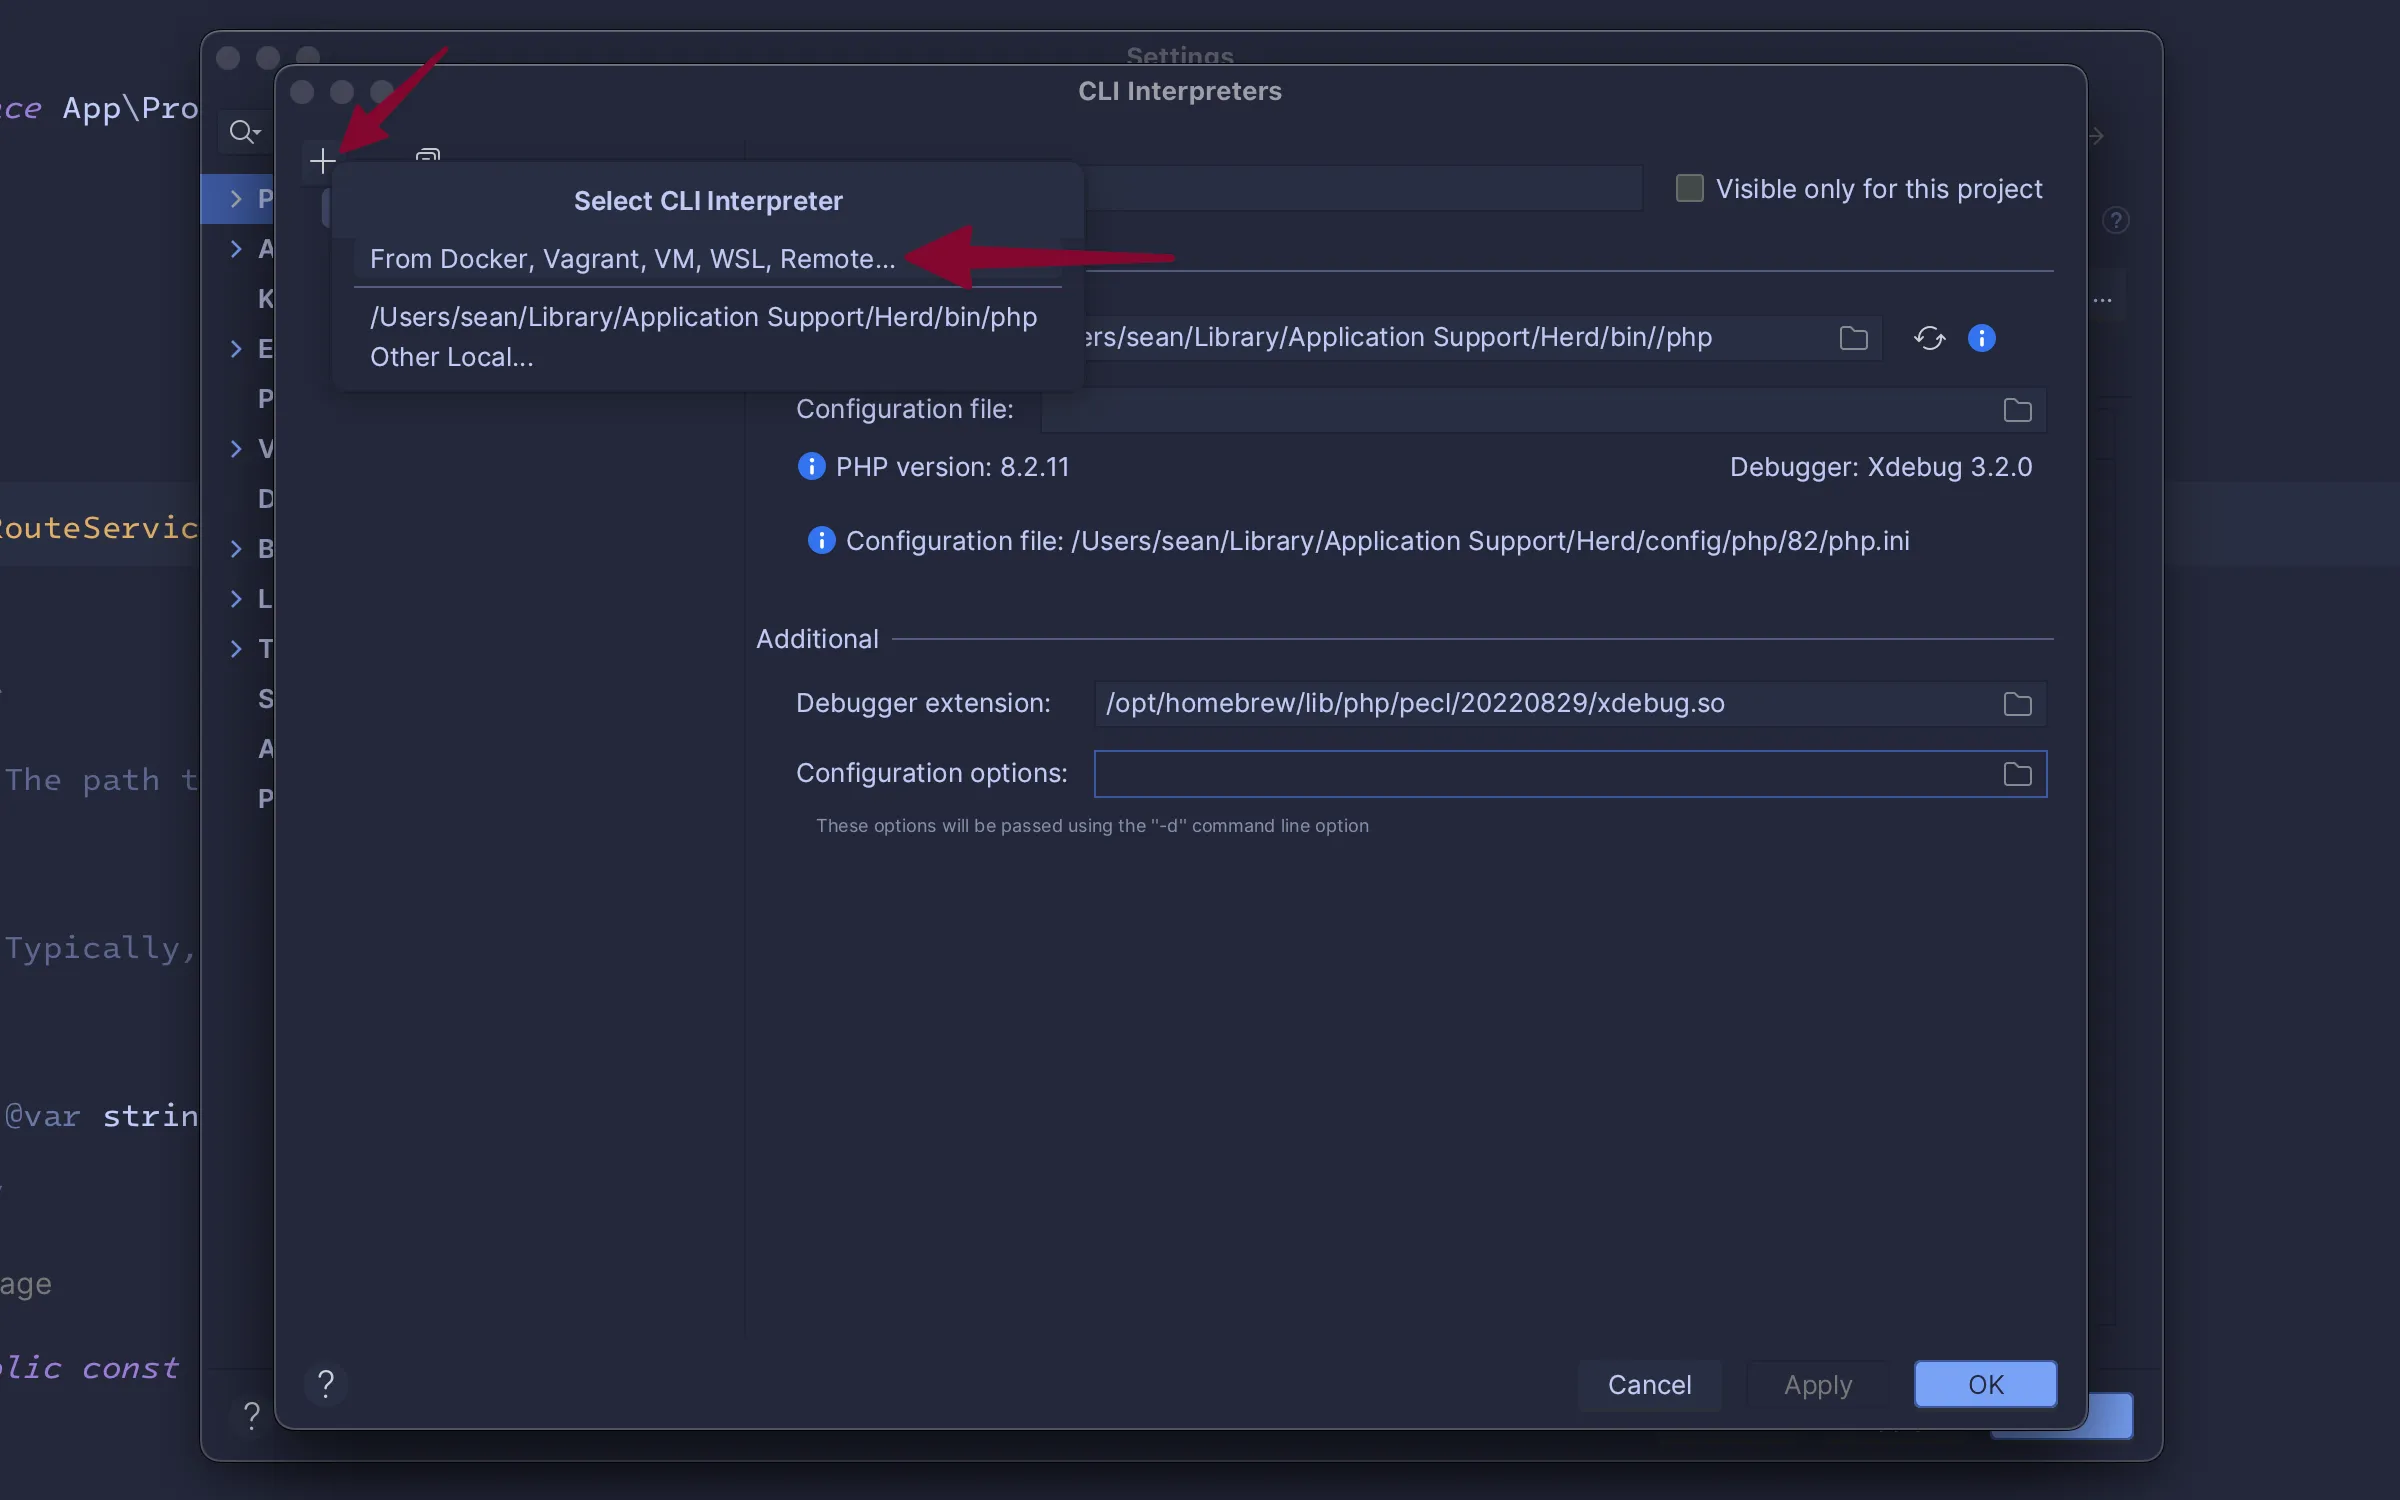2400x1500 pixels.
Task: Select the Herd/bin/php interpreter path entry
Action: click(x=703, y=317)
